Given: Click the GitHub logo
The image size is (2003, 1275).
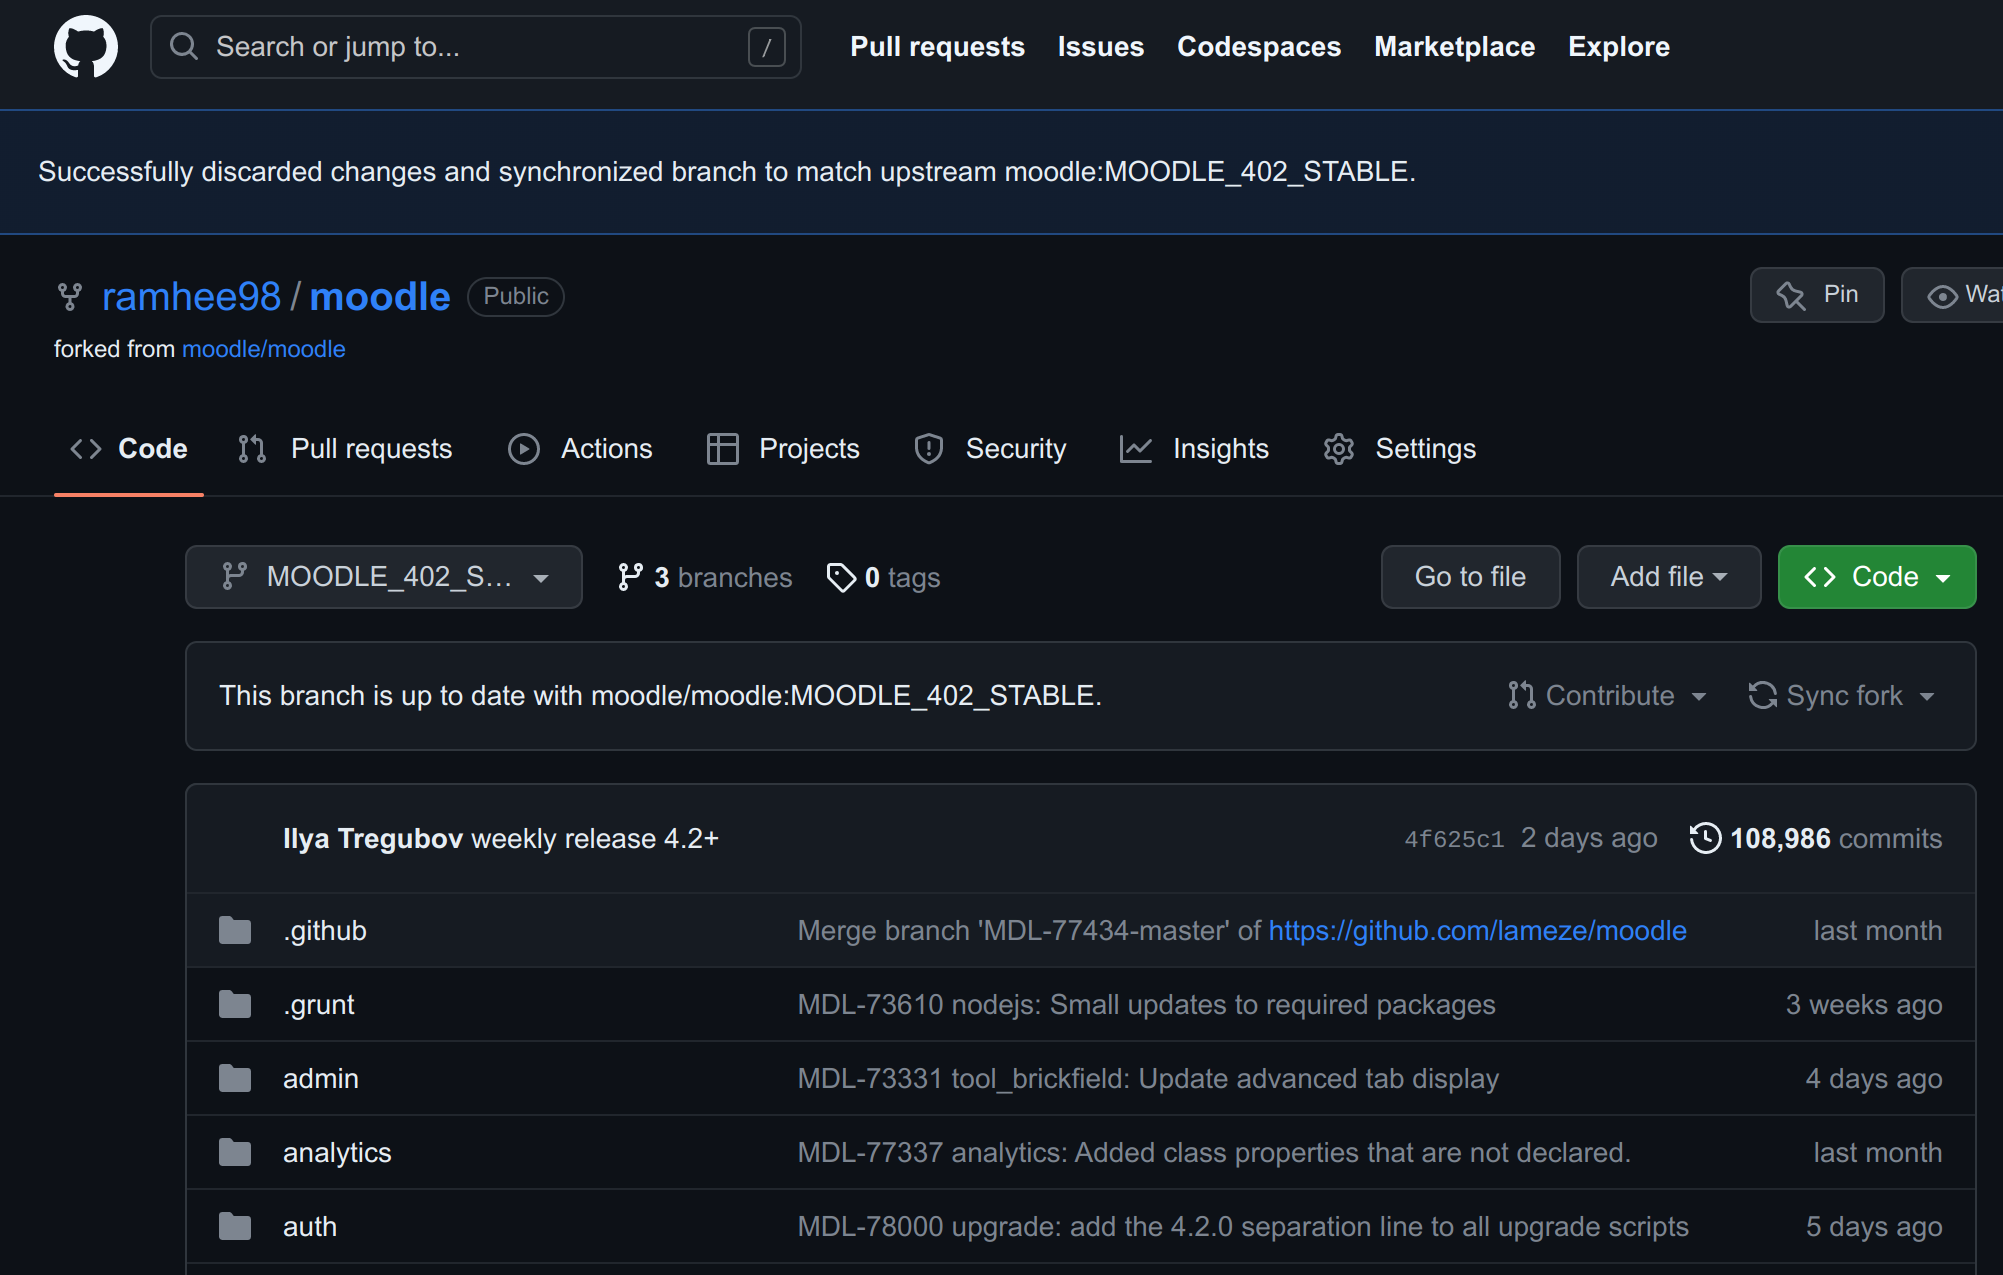Looking at the screenshot, I should [86, 46].
